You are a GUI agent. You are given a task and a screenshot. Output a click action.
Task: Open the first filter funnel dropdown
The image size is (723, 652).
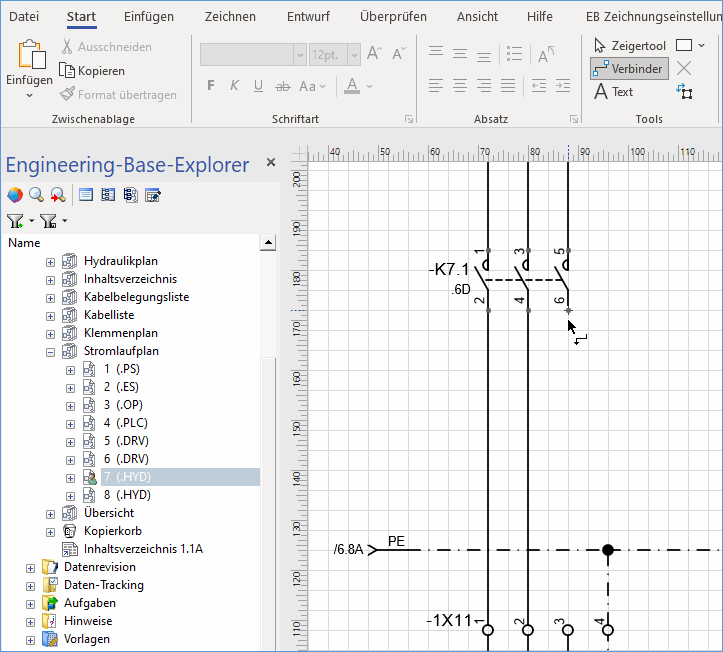(x=31, y=221)
